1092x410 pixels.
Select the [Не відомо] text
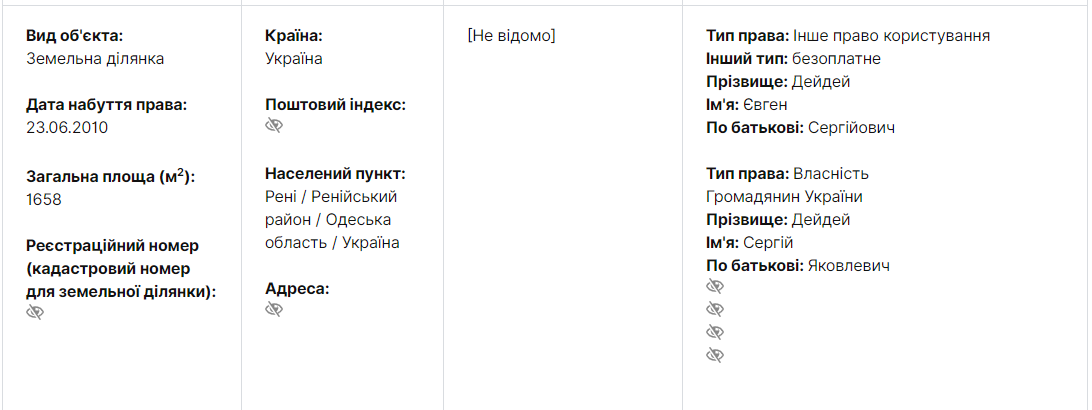tap(511, 36)
